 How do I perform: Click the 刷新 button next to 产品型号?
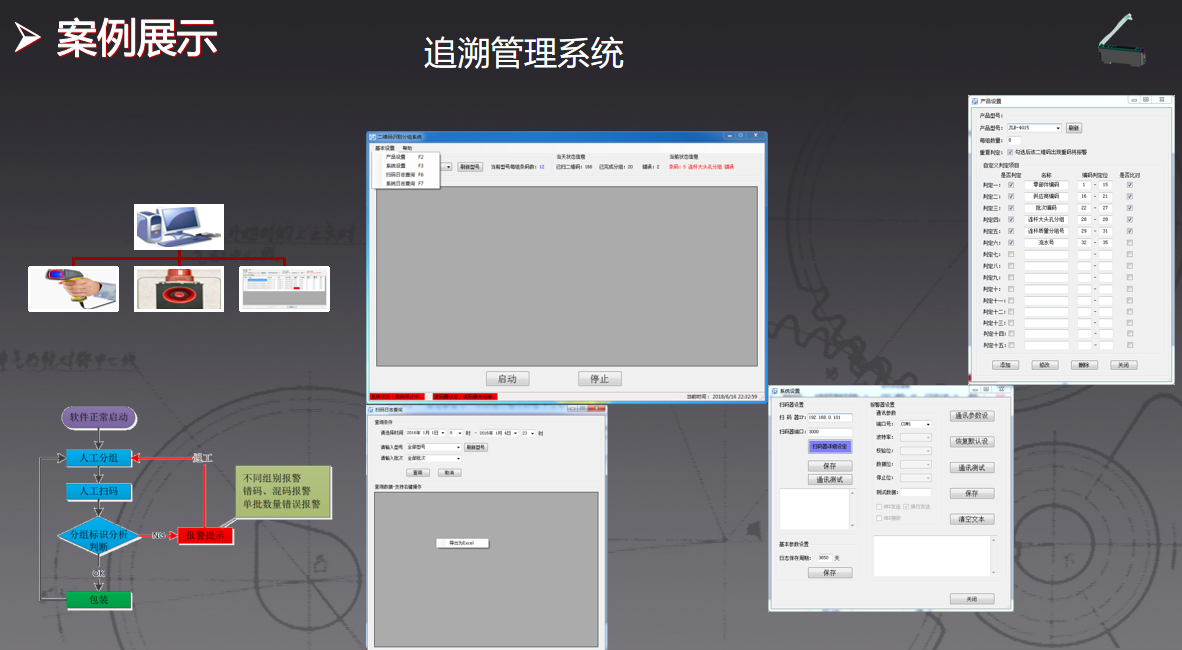pyautogui.click(x=1074, y=127)
